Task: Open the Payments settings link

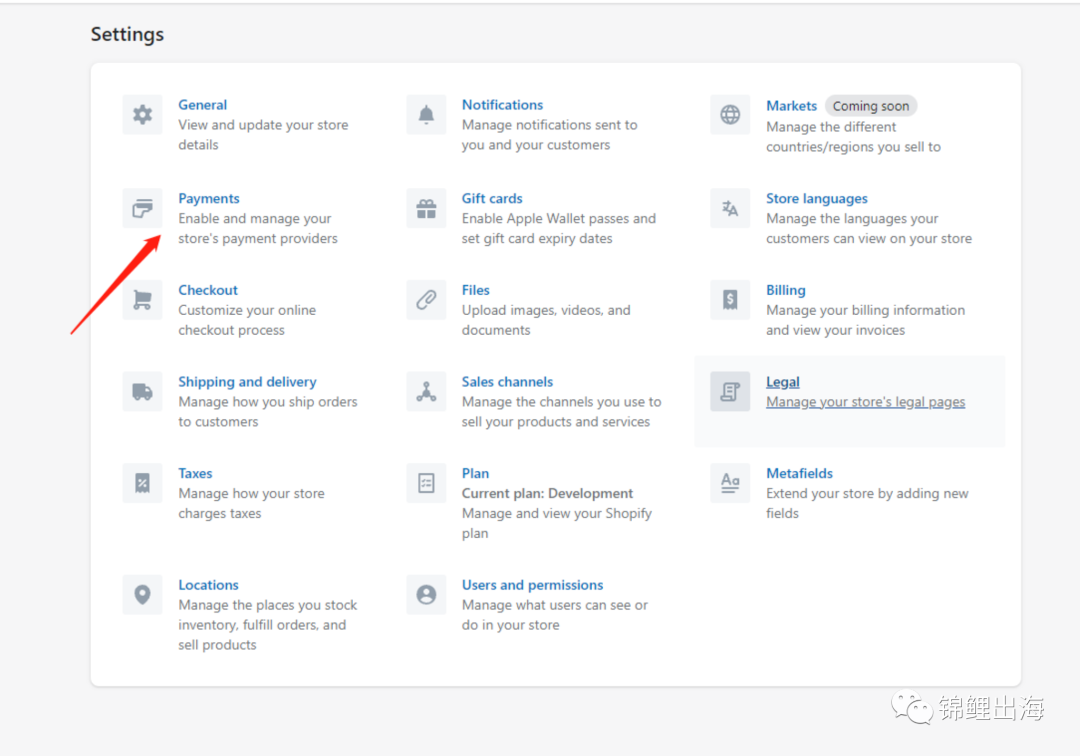Action: pos(209,199)
